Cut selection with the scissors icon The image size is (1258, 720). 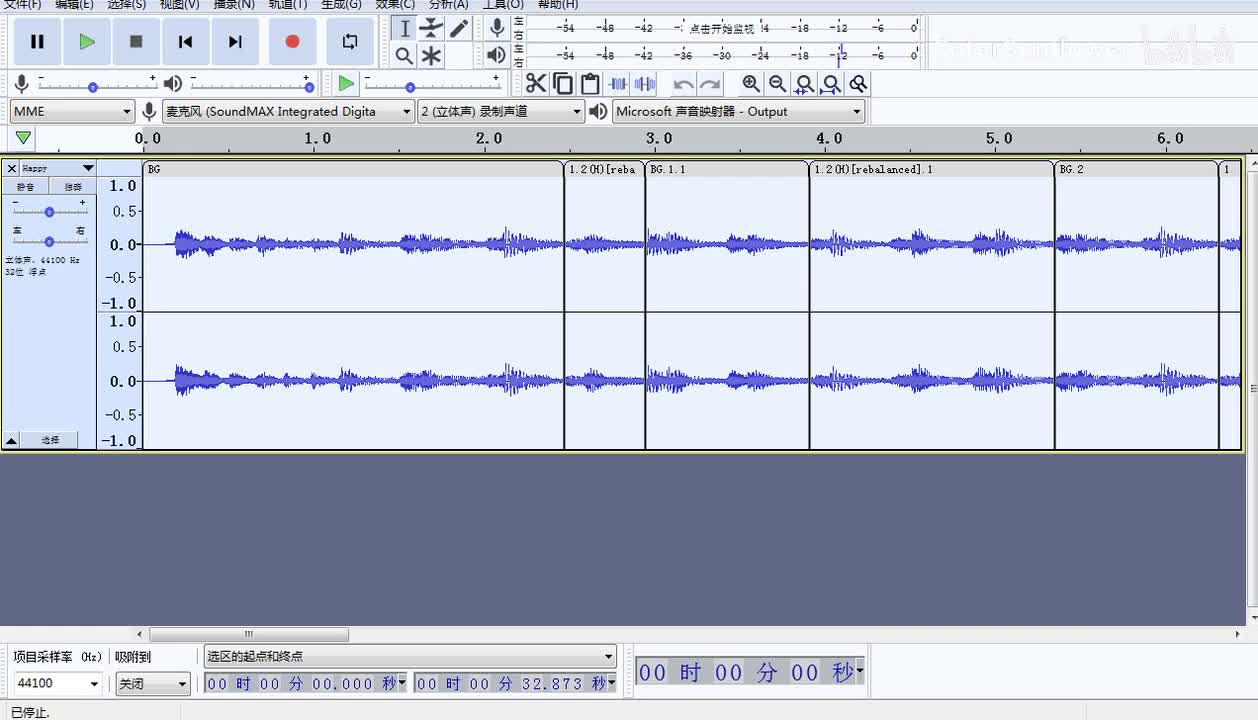pos(536,84)
